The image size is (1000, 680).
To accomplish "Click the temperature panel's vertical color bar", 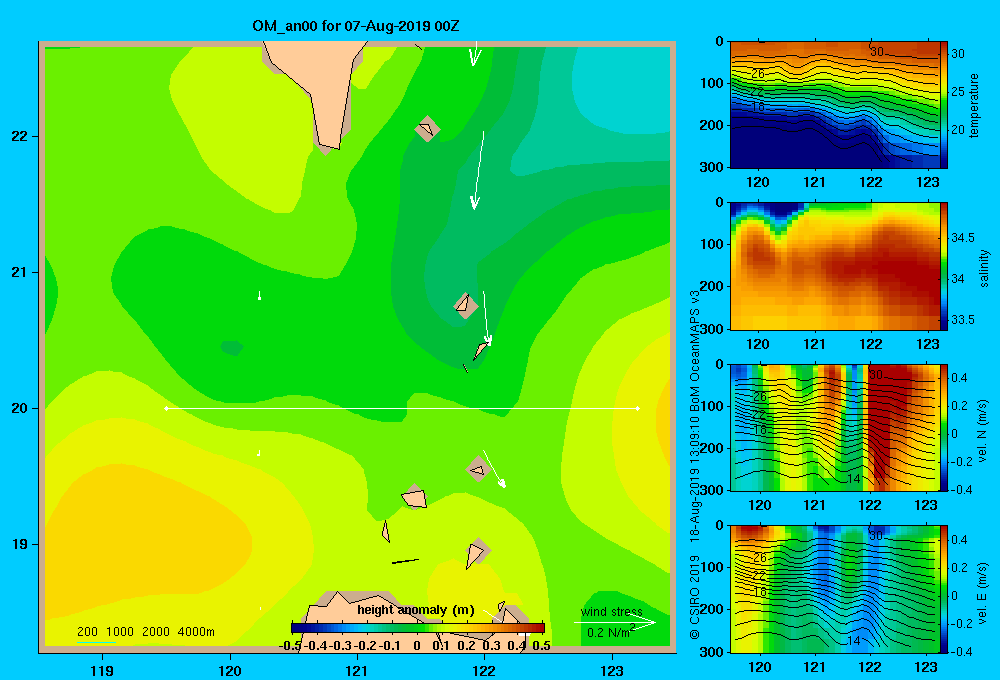I will (944, 105).
